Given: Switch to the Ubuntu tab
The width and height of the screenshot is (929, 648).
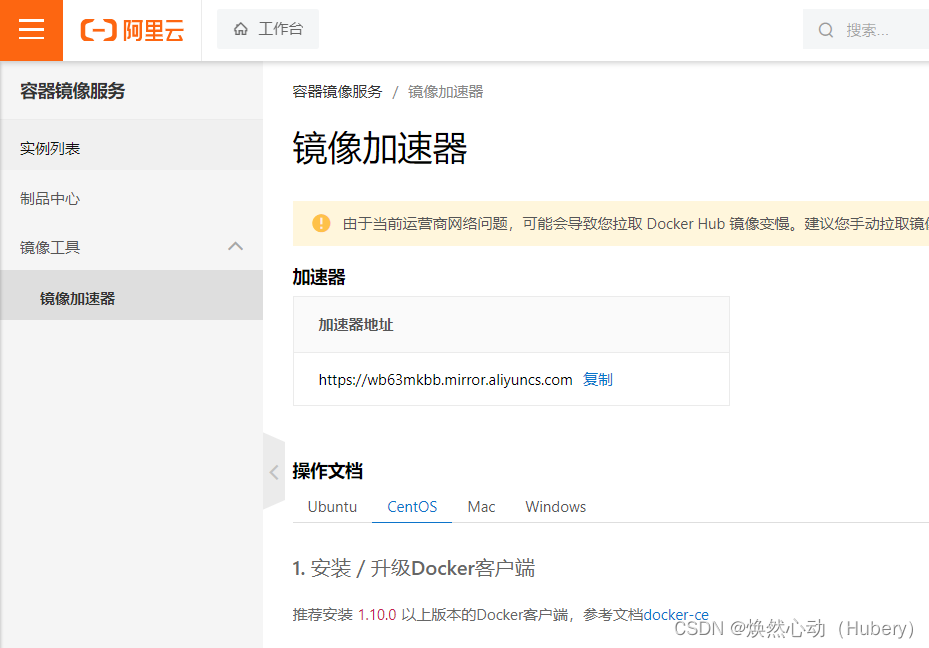Looking at the screenshot, I should 332,507.
